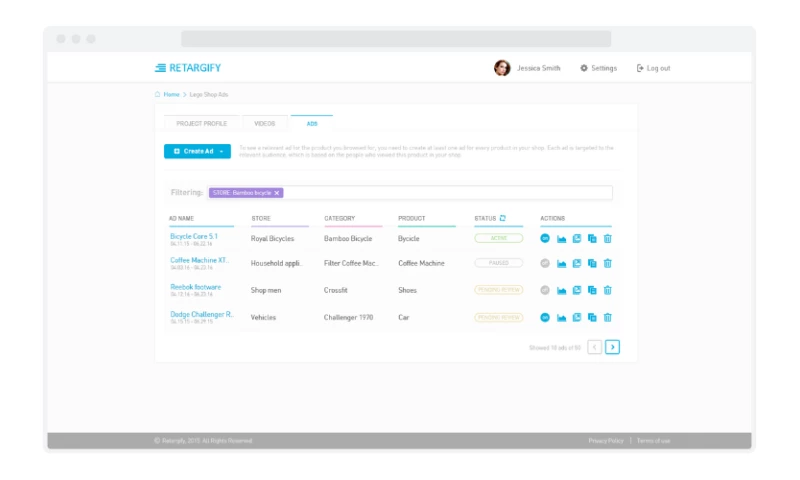The height and width of the screenshot is (480, 800).
Task: Delete the Bicycle Care 5.1 ad
Action: (608, 238)
